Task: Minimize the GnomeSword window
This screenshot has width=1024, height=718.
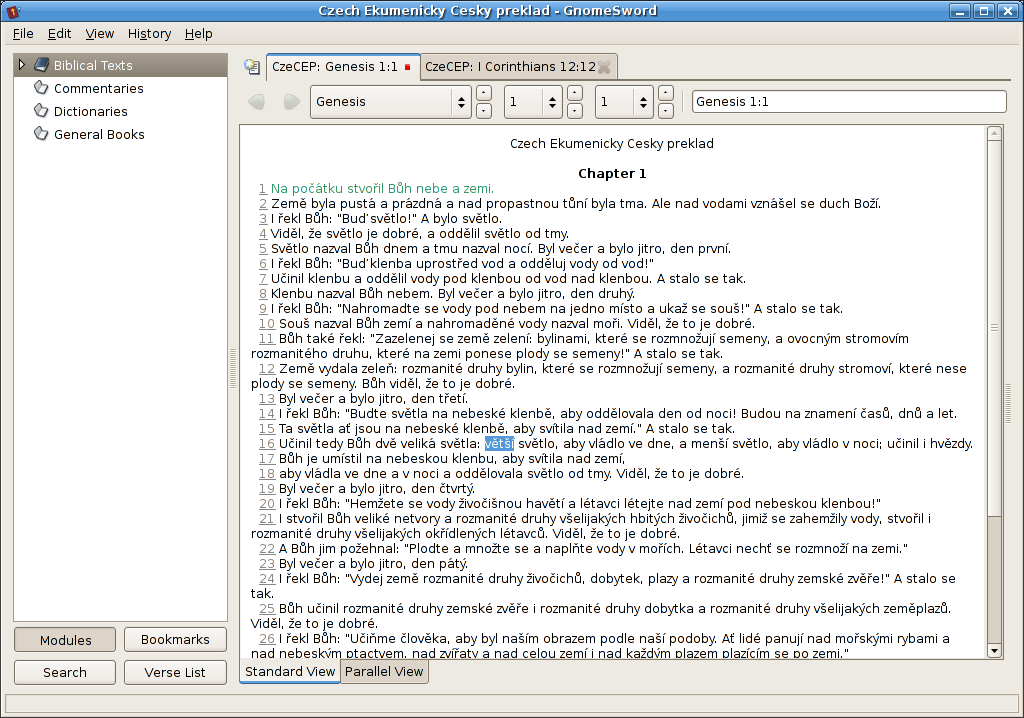Action: click(x=959, y=11)
